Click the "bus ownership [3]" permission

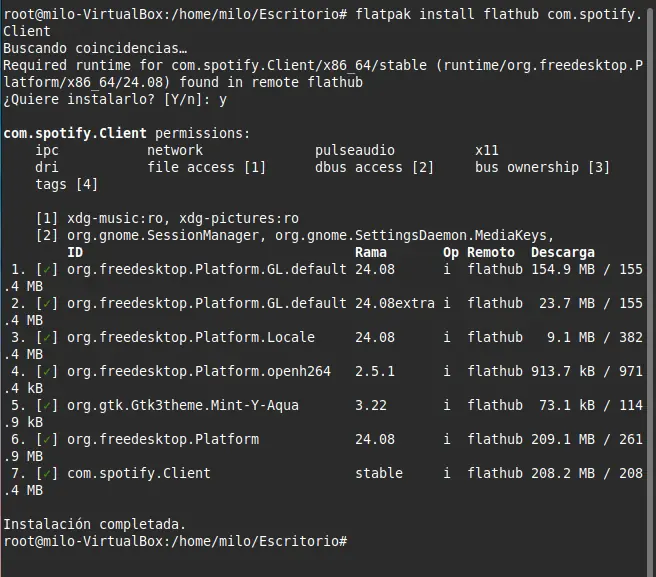click(542, 168)
